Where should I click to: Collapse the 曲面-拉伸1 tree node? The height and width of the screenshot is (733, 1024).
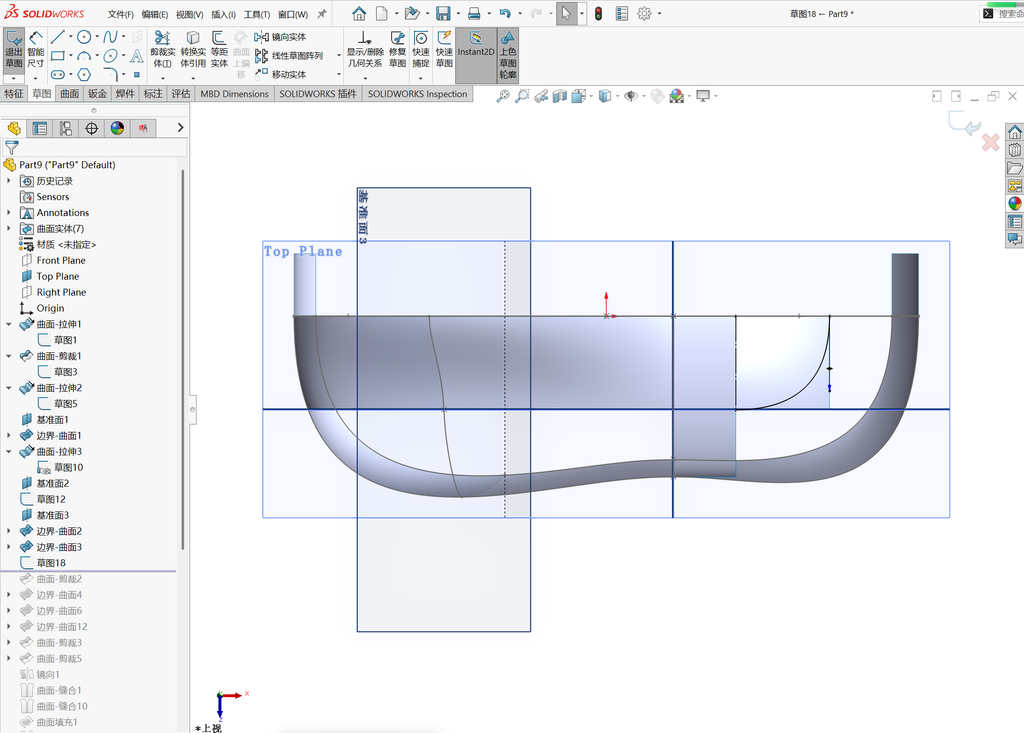tap(8, 324)
